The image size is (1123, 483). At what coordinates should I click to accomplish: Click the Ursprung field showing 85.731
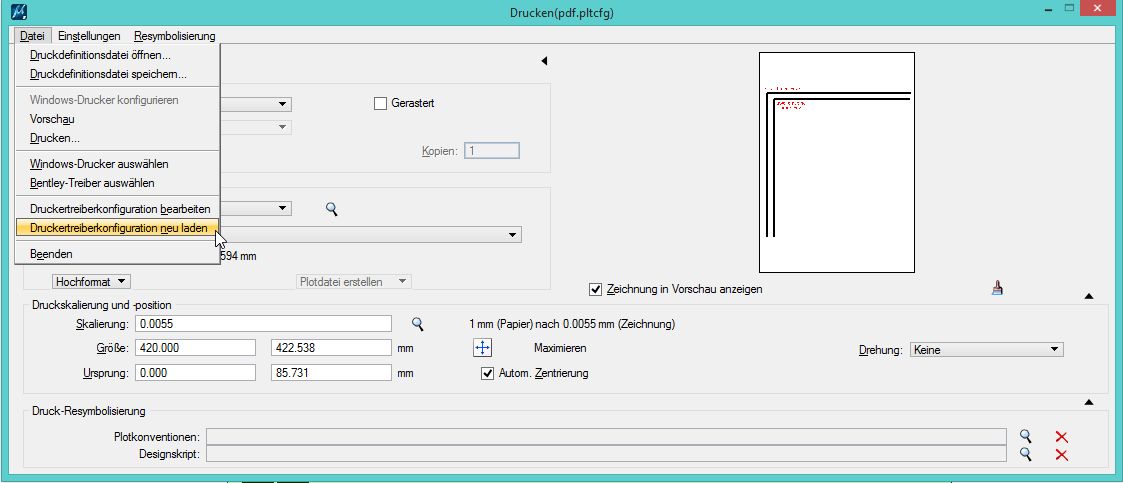pos(332,373)
